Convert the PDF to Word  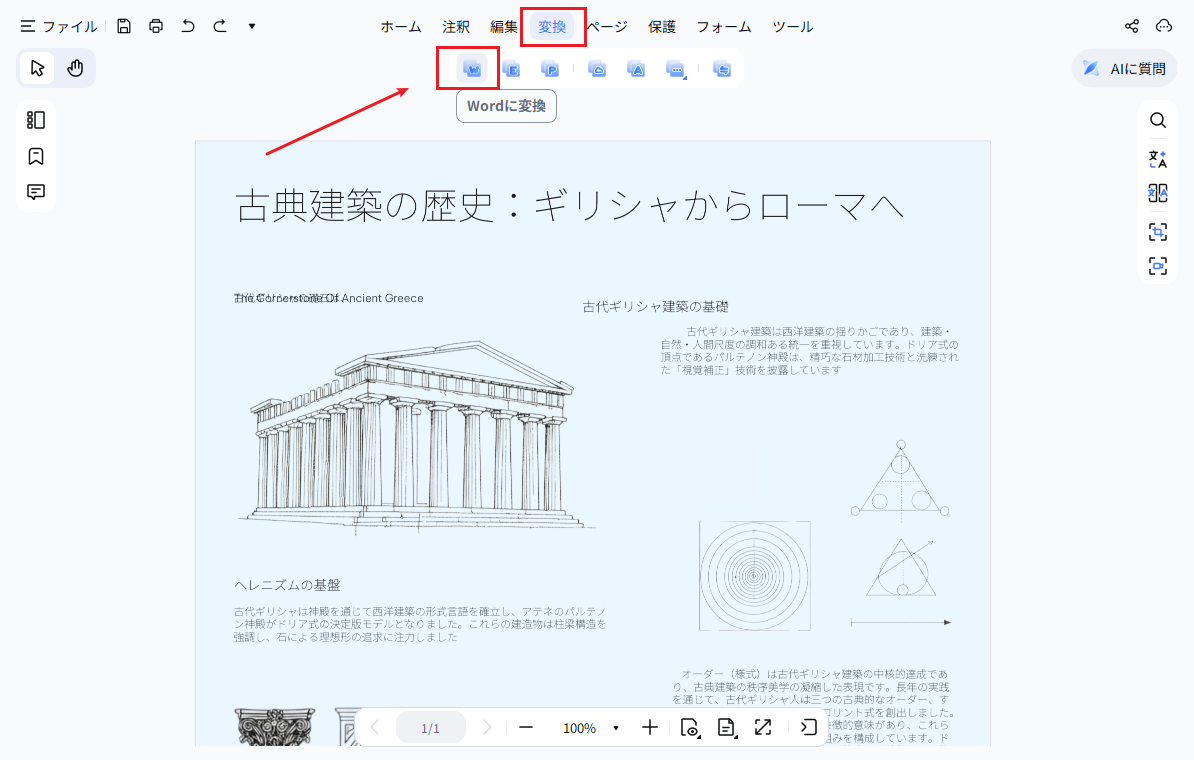472,69
